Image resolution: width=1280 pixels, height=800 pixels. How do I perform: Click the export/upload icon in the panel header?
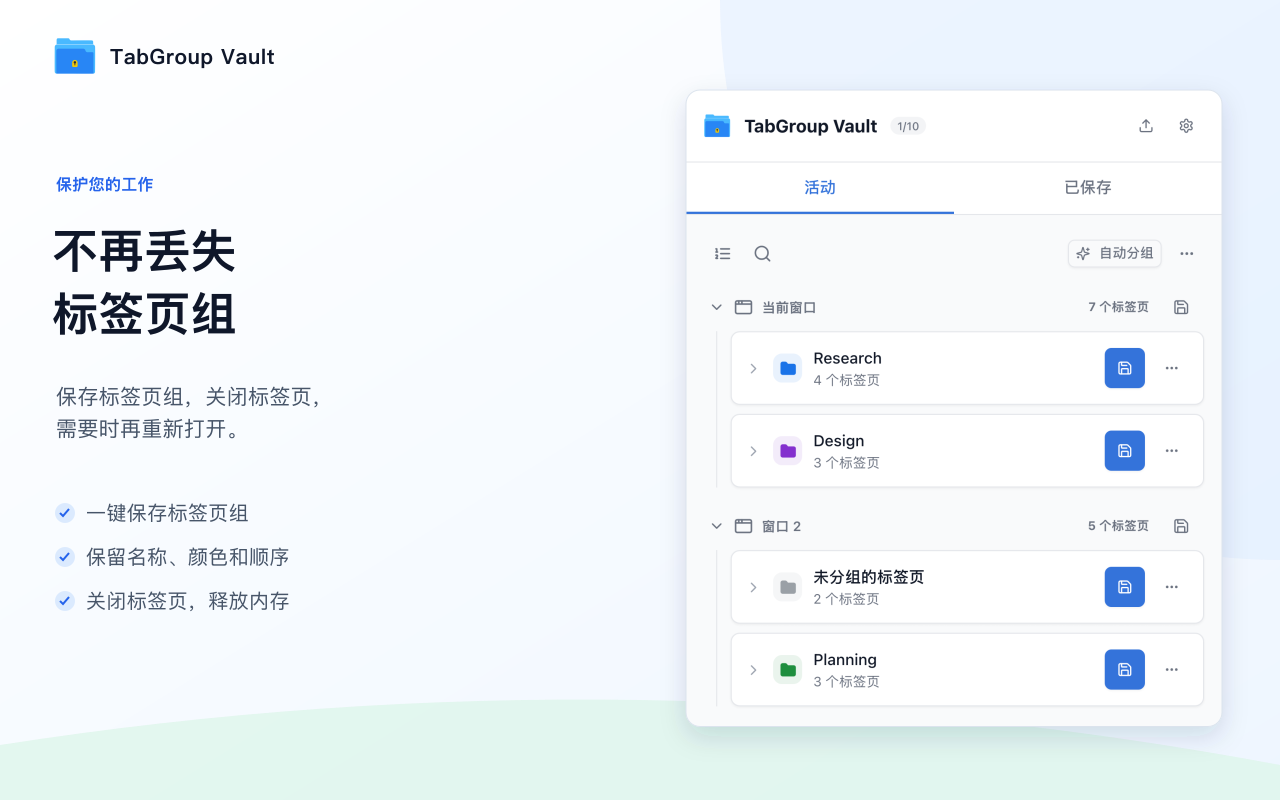[x=1146, y=126]
